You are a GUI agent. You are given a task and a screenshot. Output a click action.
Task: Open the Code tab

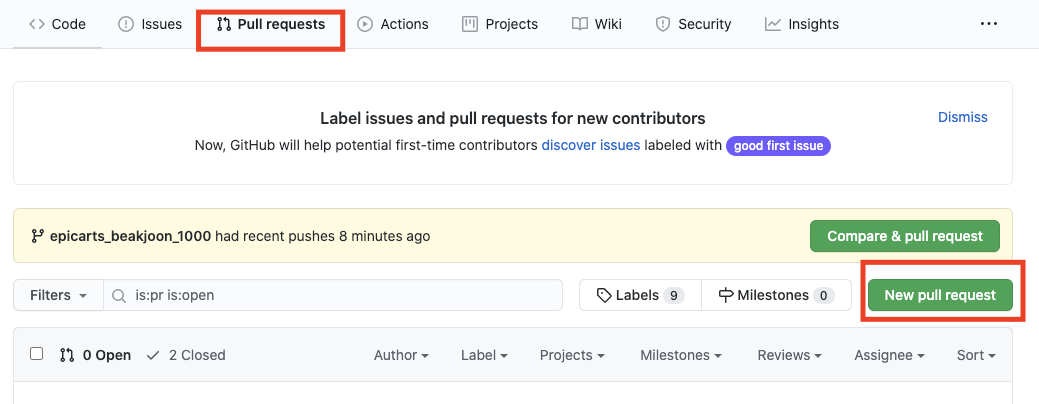pyautogui.click(x=57, y=24)
